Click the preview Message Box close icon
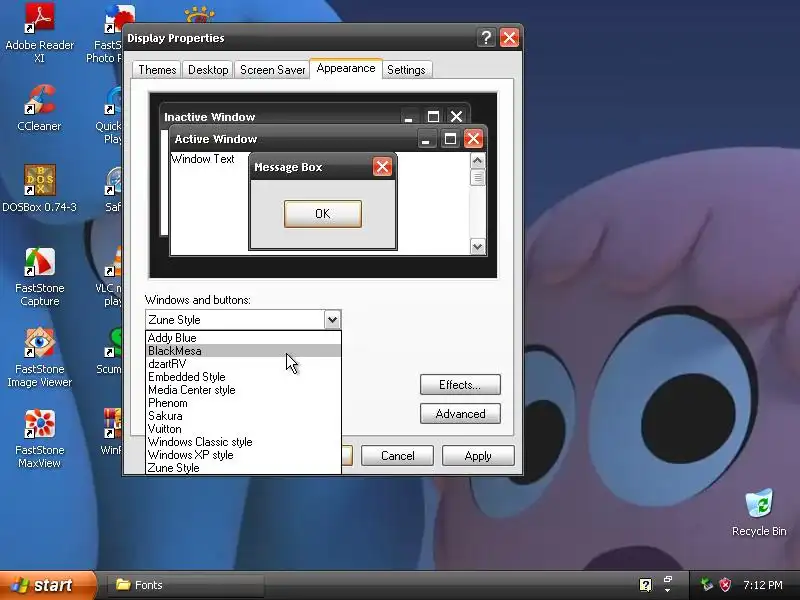800x600 pixels. coord(382,167)
